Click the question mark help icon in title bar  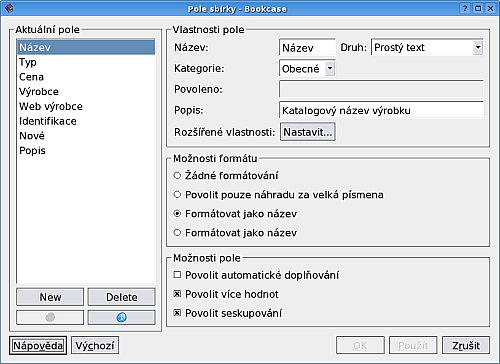click(465, 8)
